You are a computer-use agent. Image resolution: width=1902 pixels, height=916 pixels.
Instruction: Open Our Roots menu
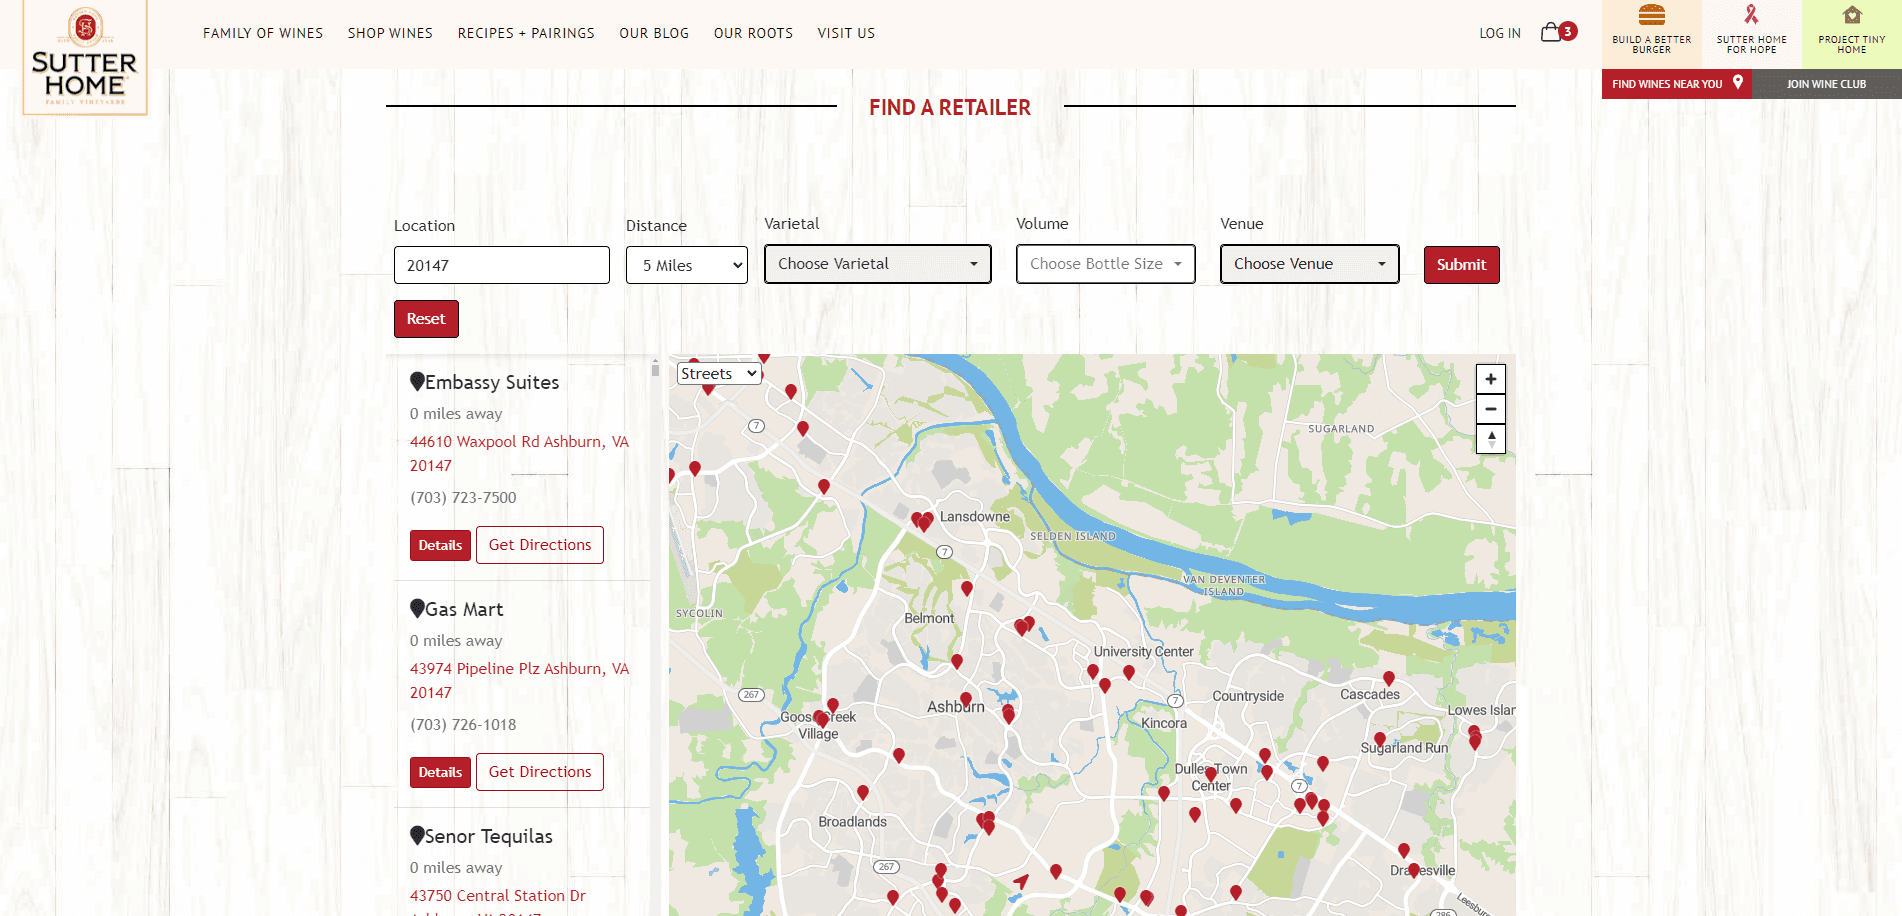point(753,33)
